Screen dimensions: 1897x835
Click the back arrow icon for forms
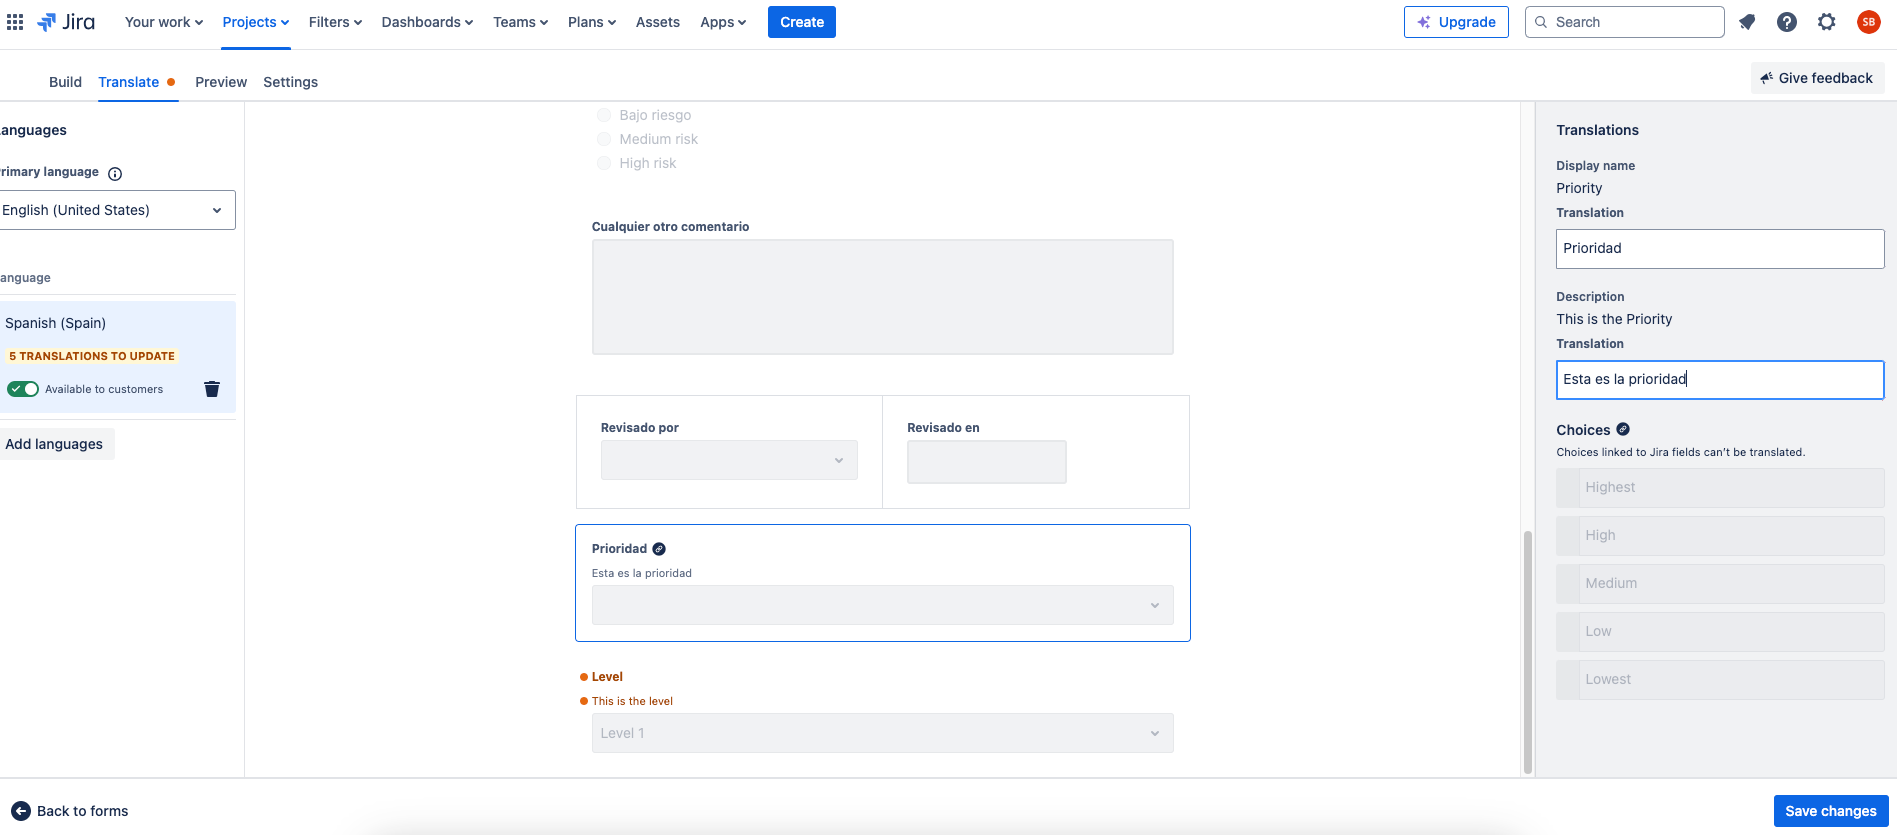click(21, 811)
